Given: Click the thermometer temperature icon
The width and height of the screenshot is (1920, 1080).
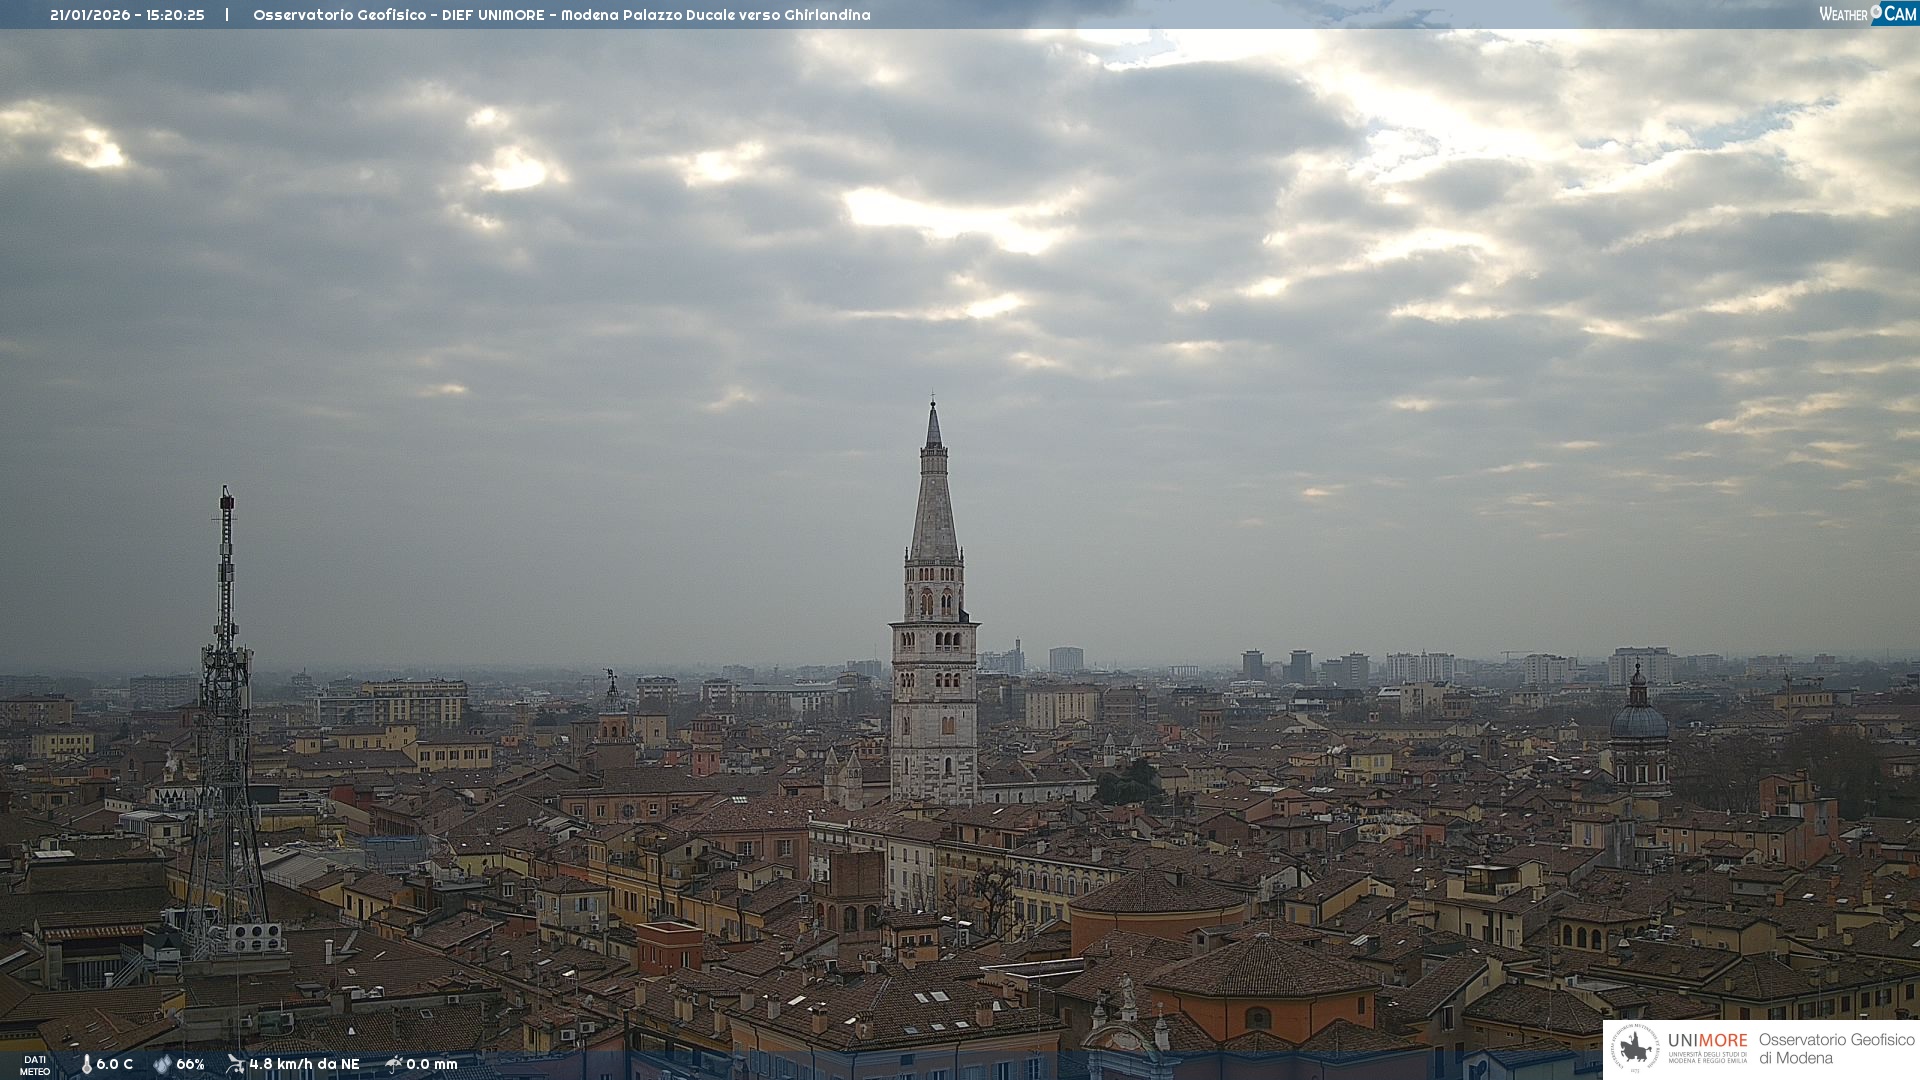Looking at the screenshot, I should [x=86, y=1064].
